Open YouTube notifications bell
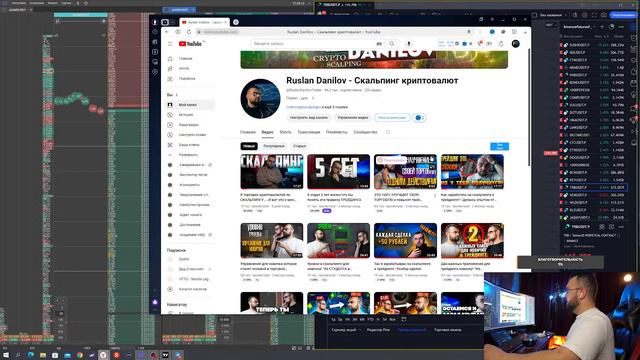 tap(501, 44)
